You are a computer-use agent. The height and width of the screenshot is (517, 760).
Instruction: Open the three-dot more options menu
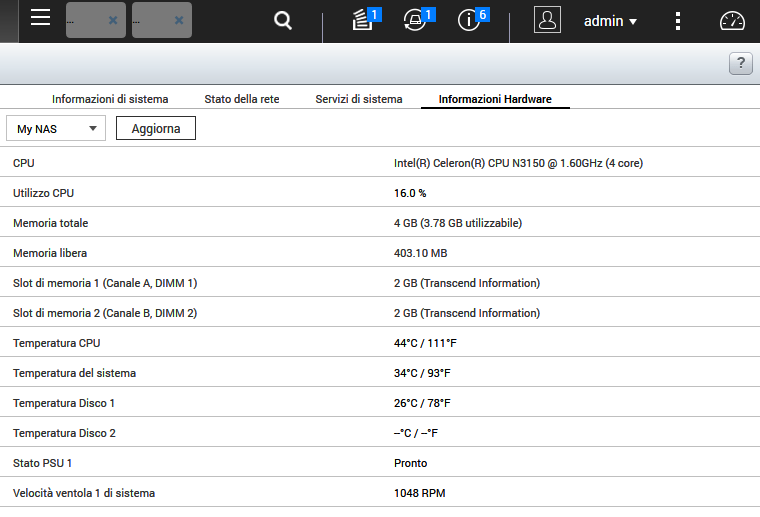coord(678,21)
